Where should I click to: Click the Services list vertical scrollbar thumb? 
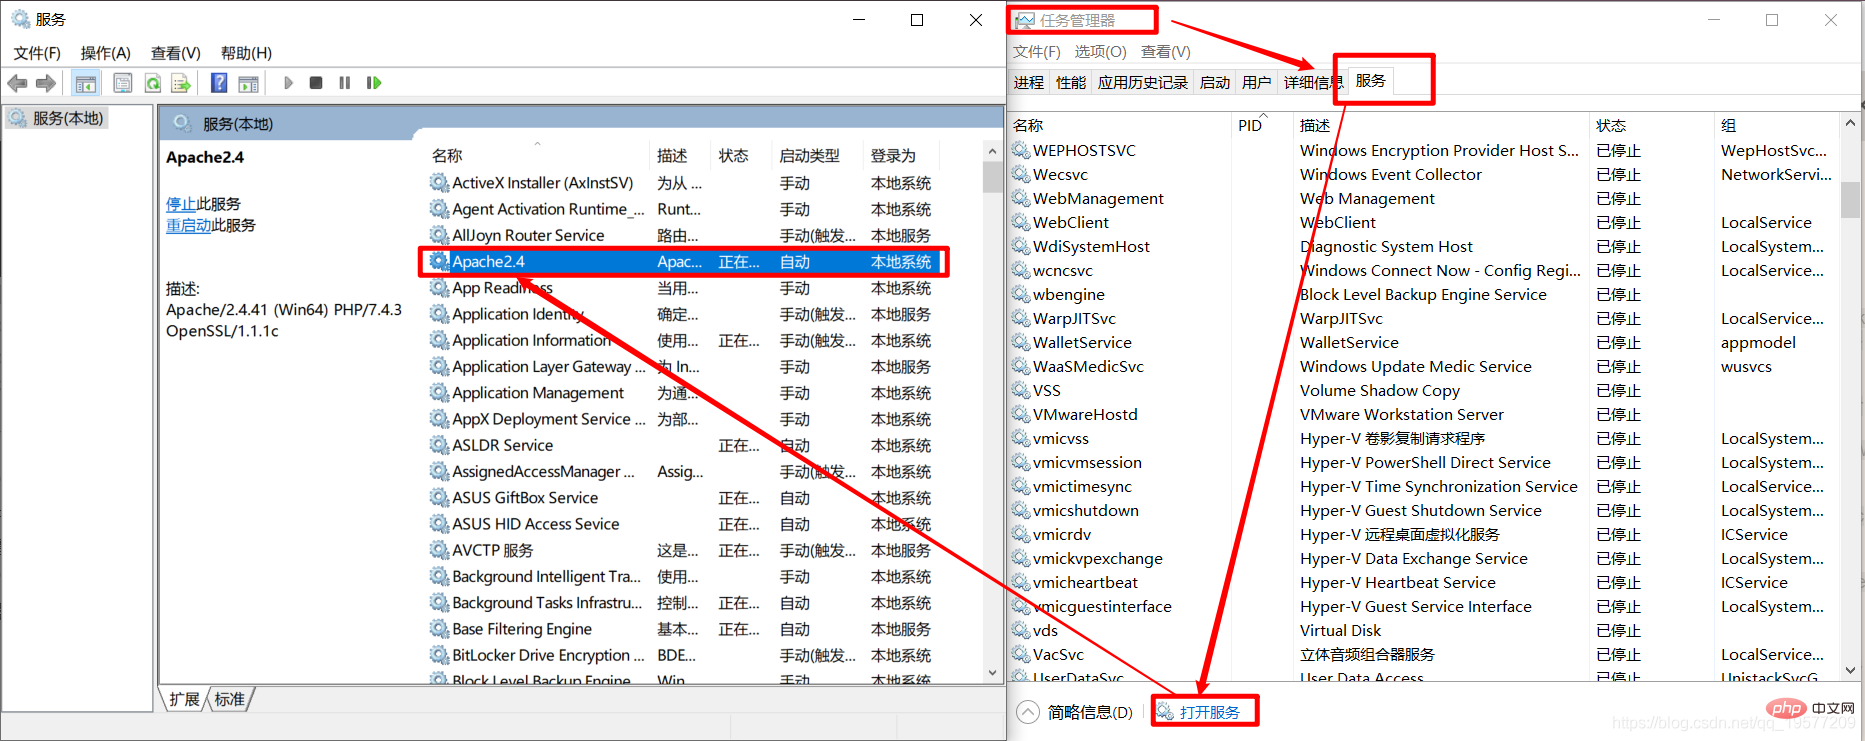click(992, 177)
